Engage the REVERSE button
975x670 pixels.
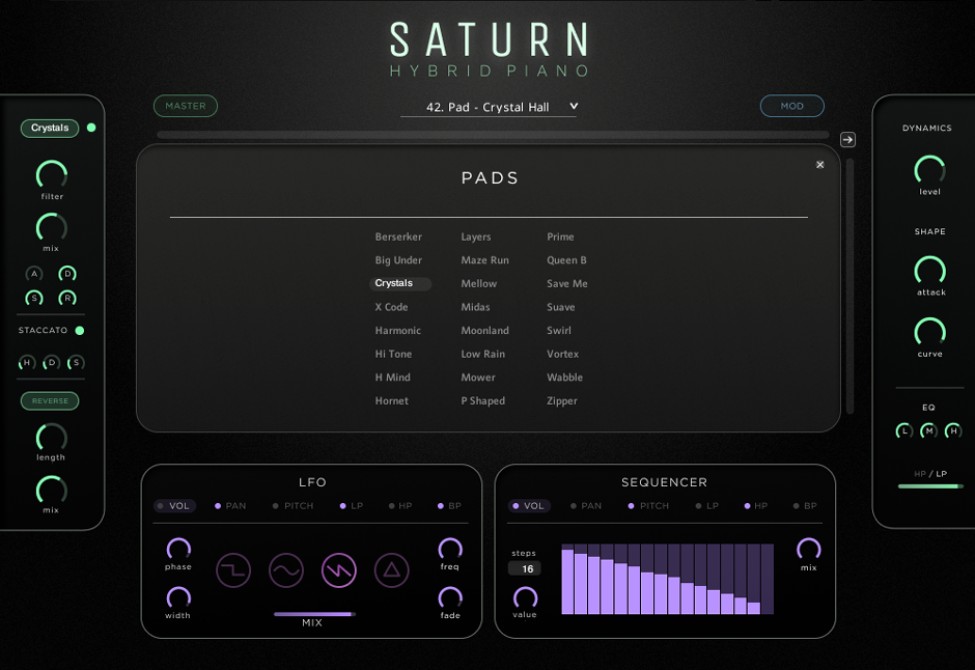(x=50, y=400)
